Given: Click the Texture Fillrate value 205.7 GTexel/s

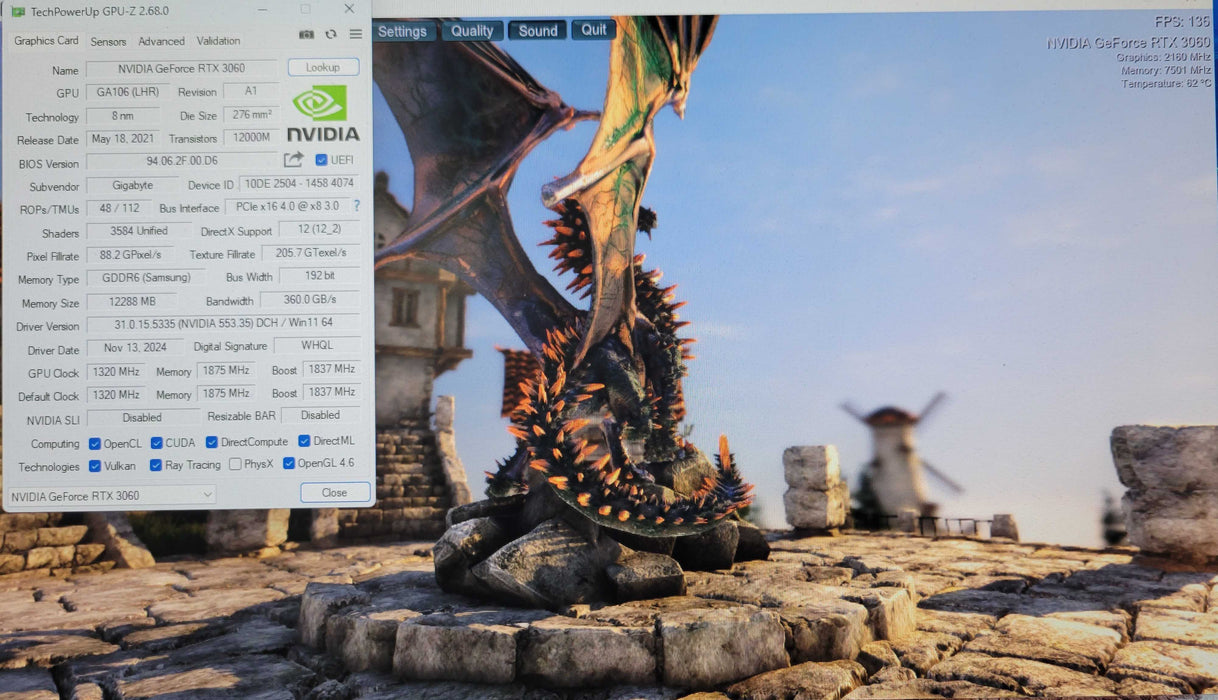Looking at the screenshot, I should (311, 253).
